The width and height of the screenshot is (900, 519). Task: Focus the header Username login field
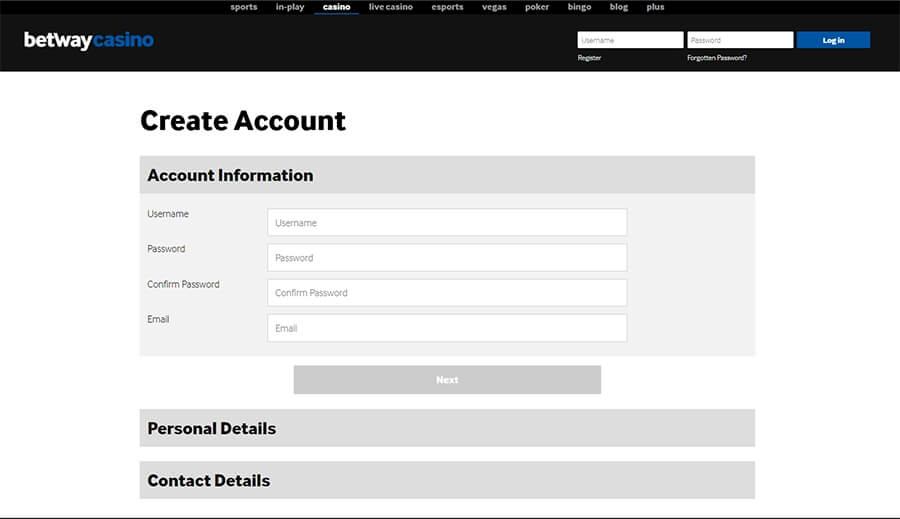click(x=630, y=40)
